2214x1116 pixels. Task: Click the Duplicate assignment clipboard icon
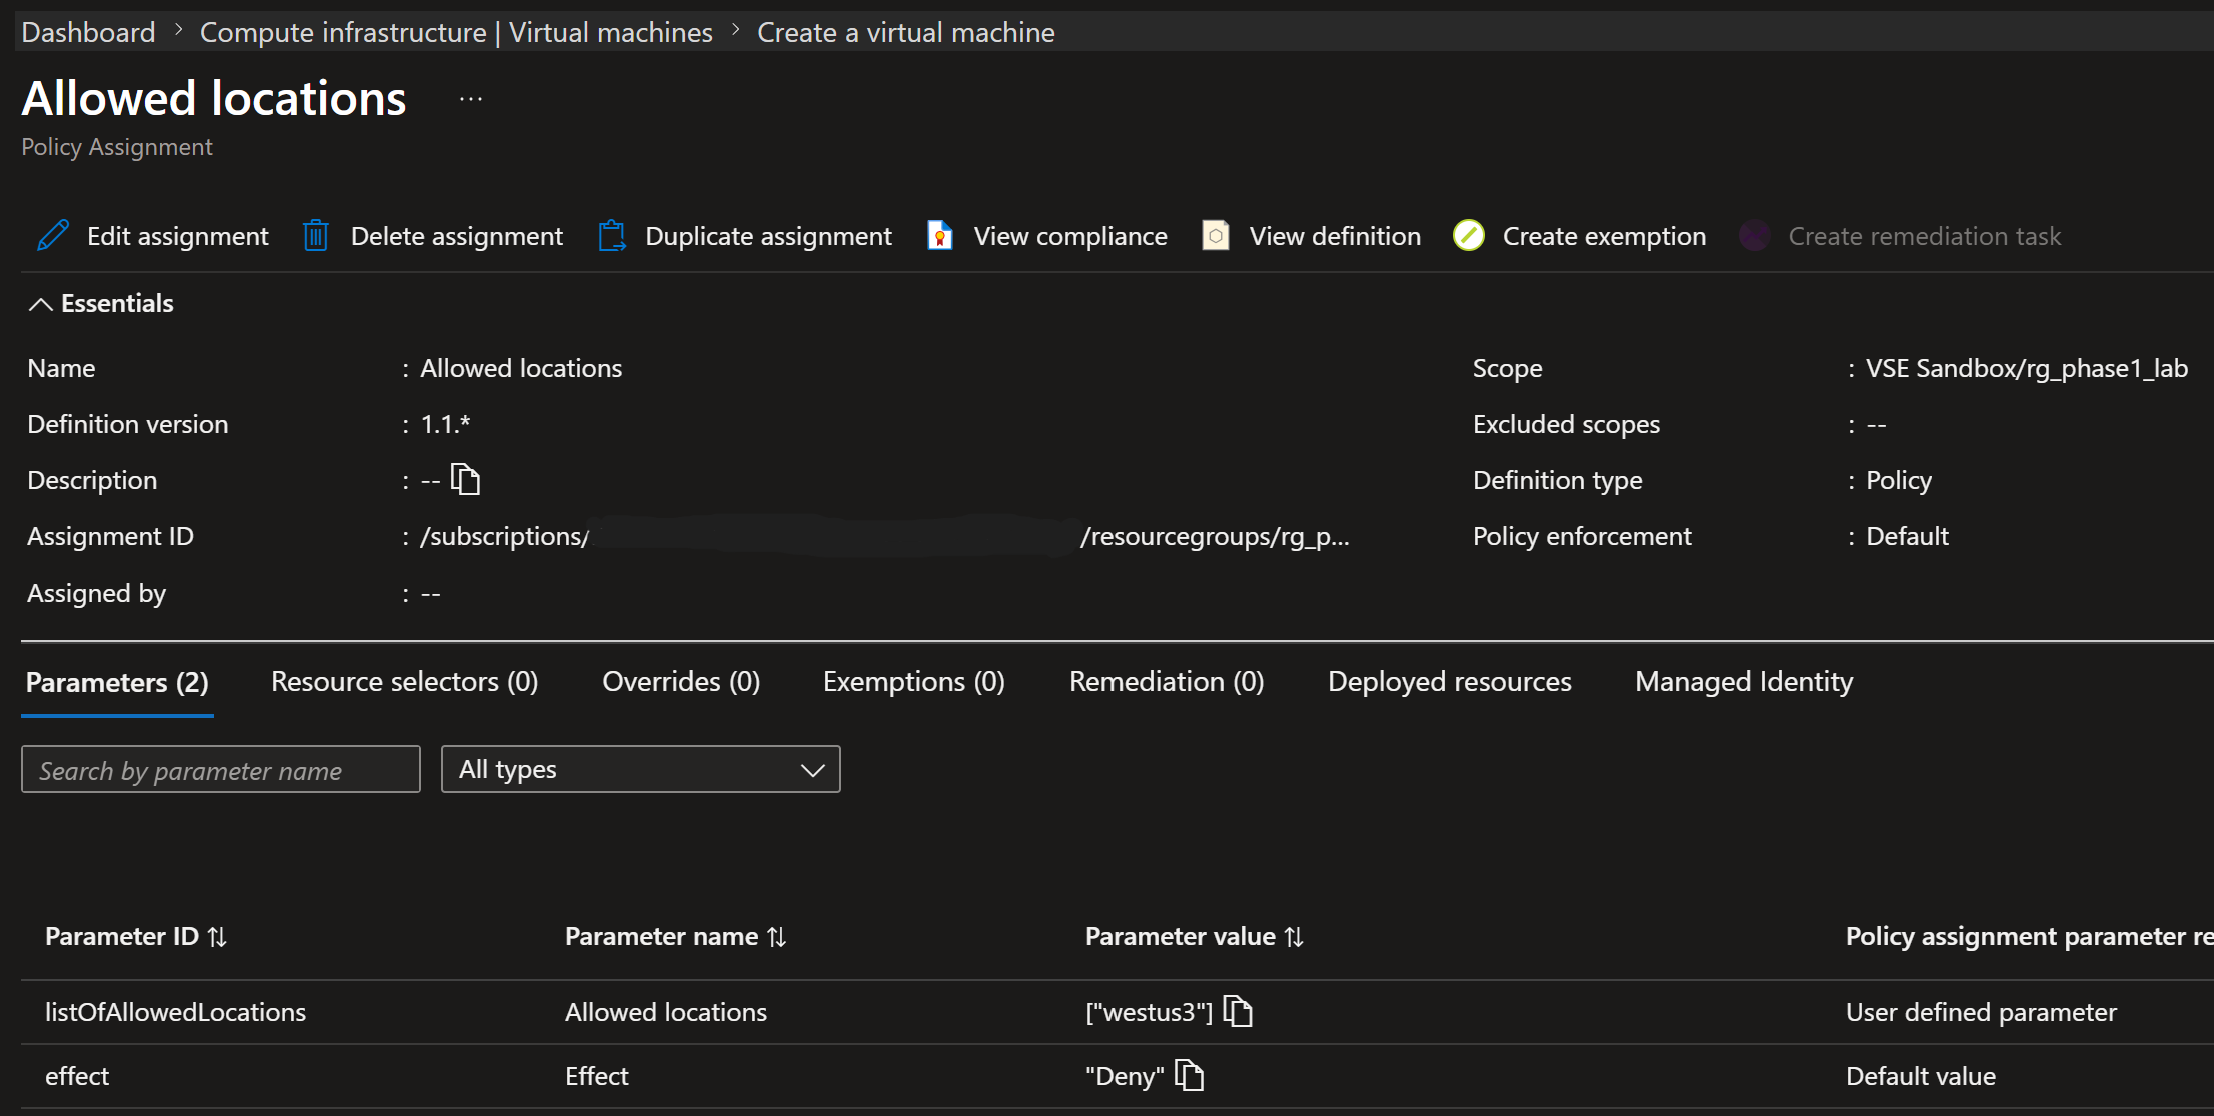612,236
